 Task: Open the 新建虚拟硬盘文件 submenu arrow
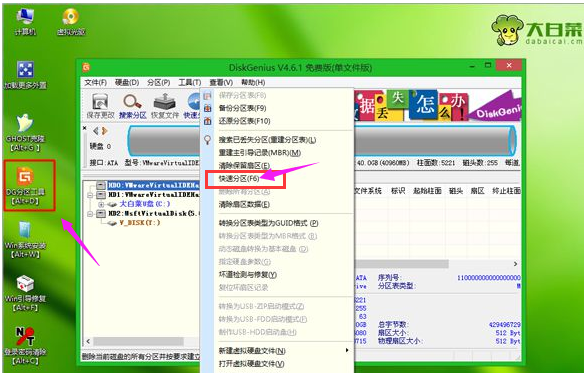click(347, 350)
